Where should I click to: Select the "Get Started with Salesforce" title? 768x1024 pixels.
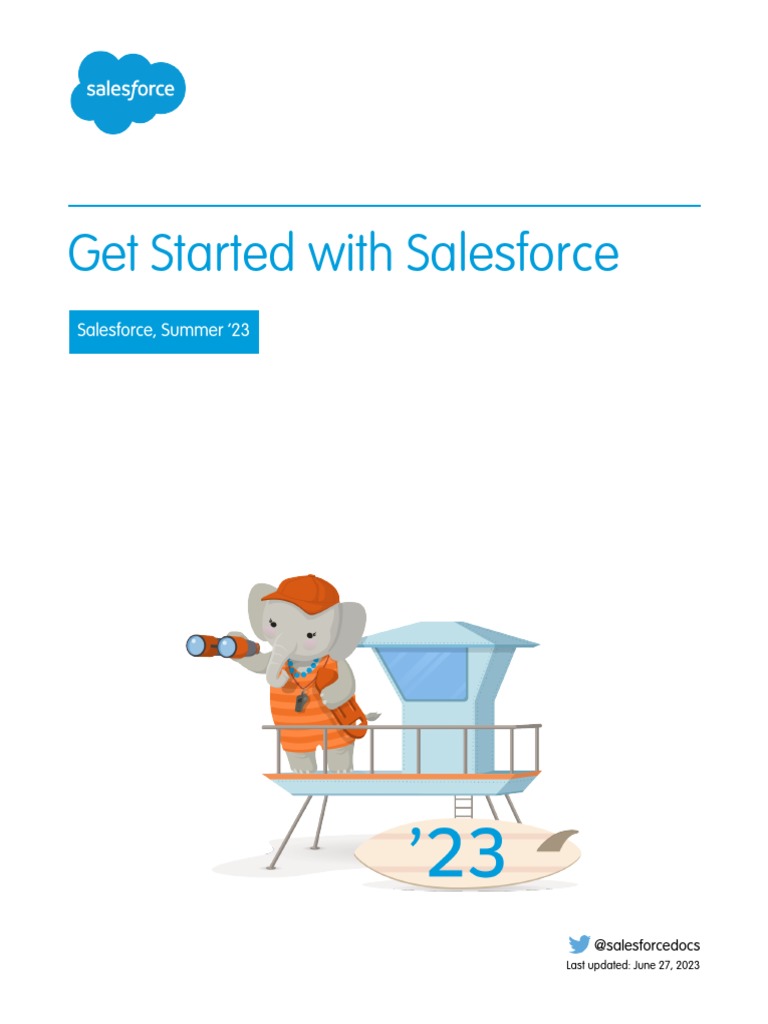pos(343,253)
